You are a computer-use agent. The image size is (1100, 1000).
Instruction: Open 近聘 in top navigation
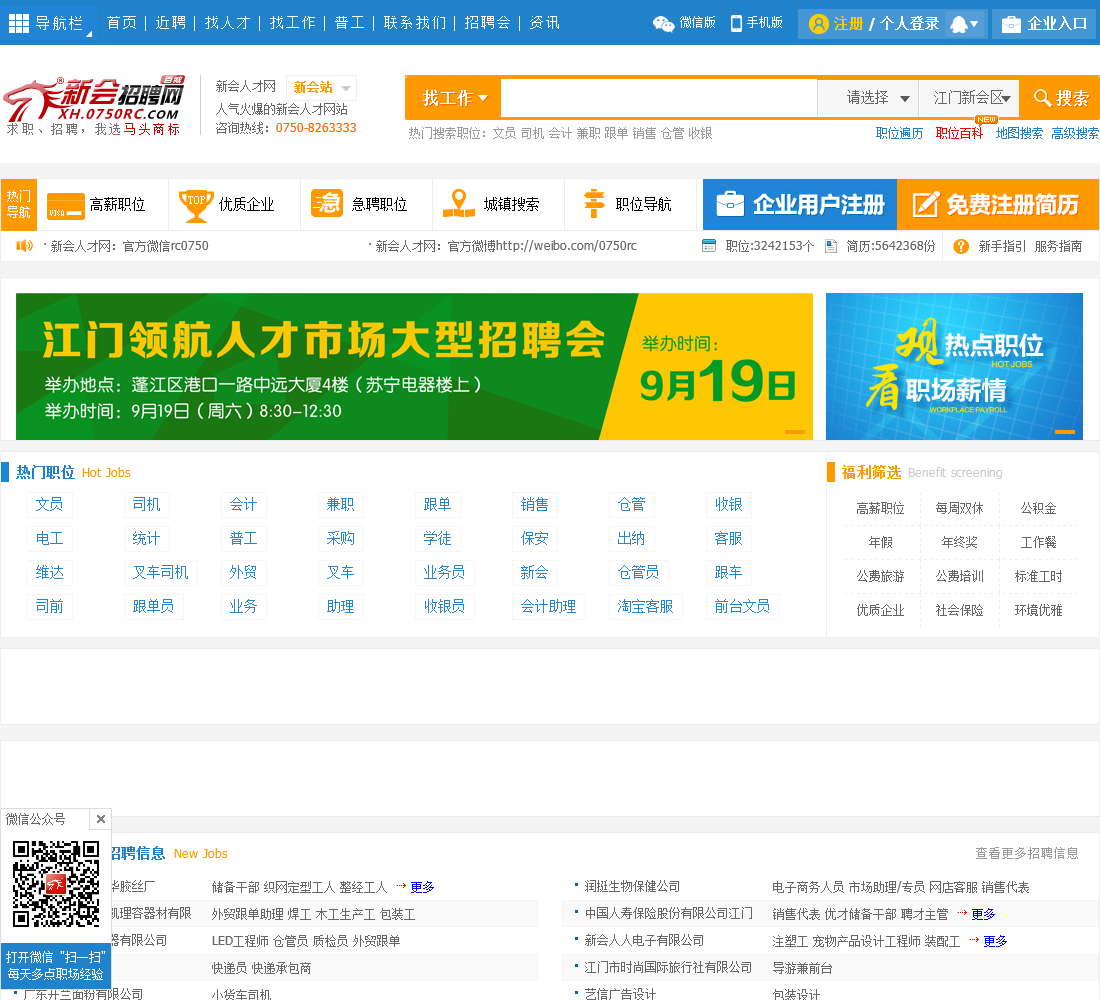point(170,23)
